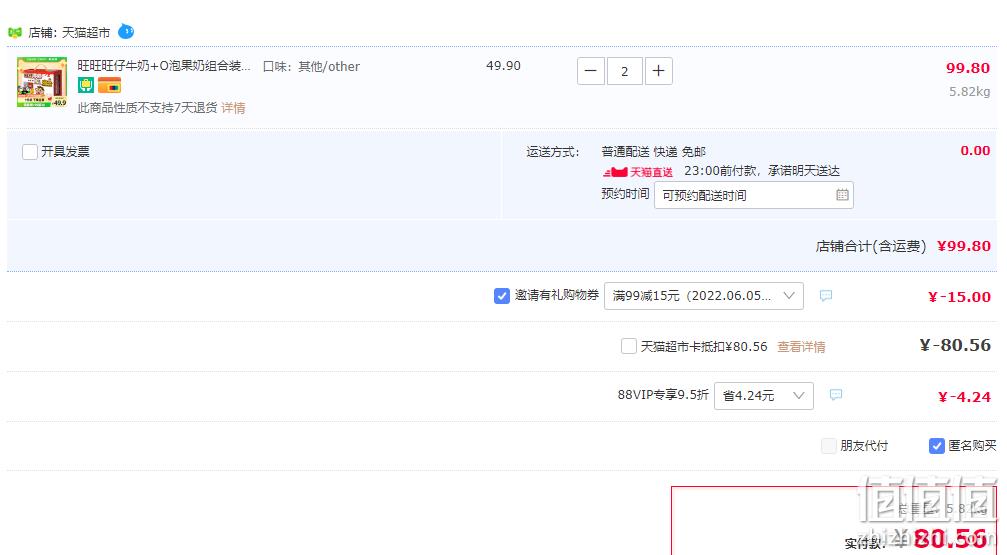Click the 天猫直送 logo icon
1007x555 pixels.
[x=638, y=172]
